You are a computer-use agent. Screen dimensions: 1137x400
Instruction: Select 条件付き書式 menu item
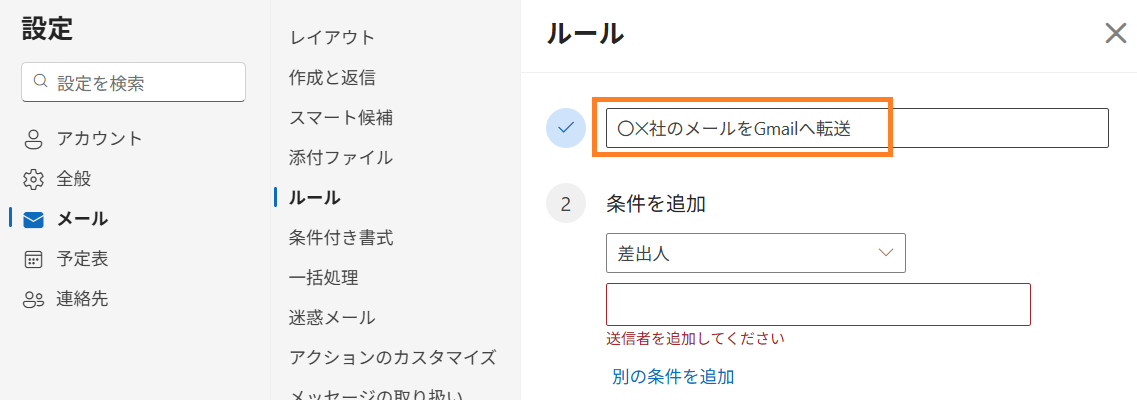pyautogui.click(x=340, y=238)
